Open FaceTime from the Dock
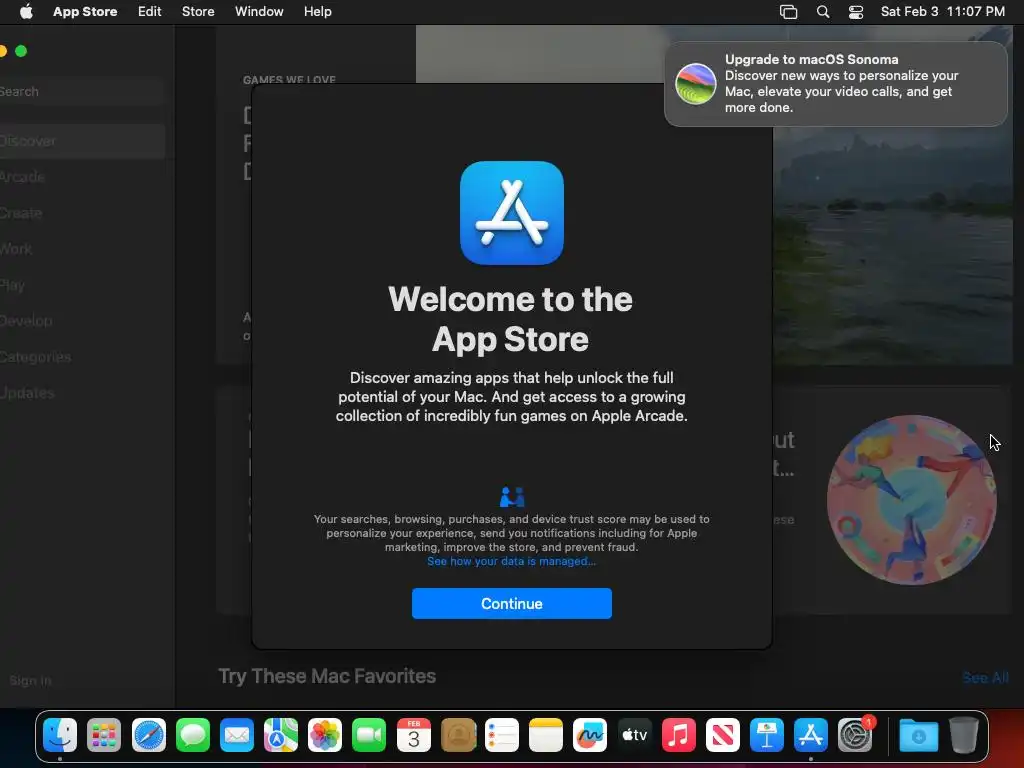This screenshot has height=768, width=1024. pos(369,735)
